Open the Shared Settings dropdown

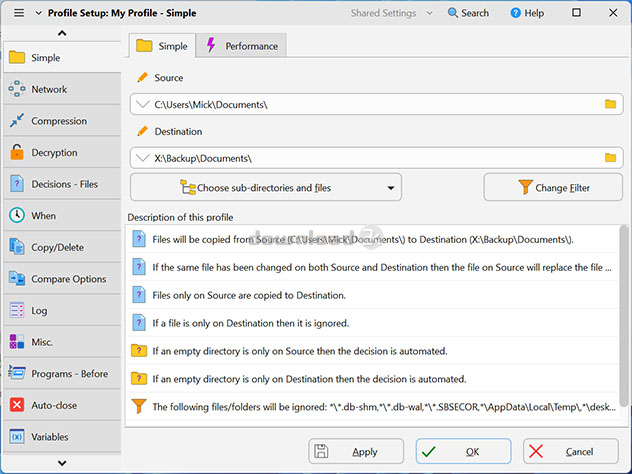[x=391, y=13]
